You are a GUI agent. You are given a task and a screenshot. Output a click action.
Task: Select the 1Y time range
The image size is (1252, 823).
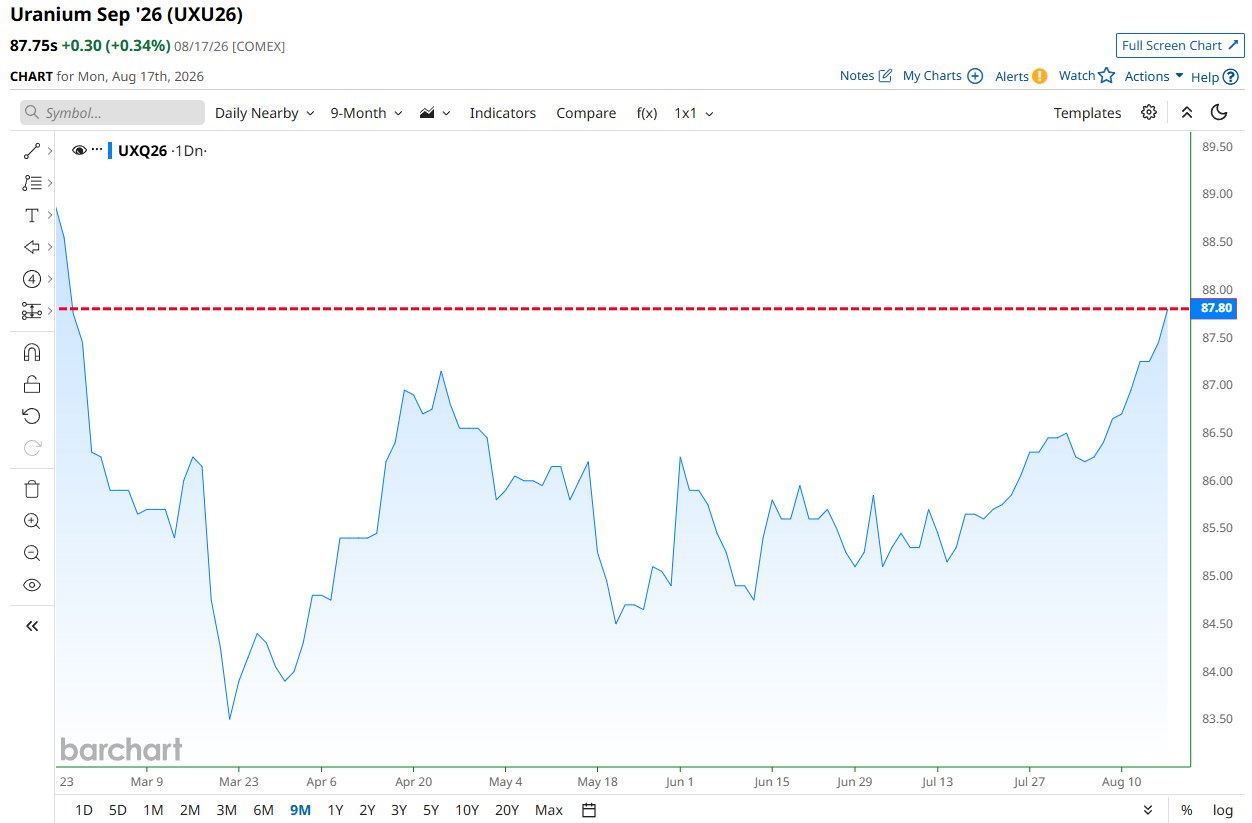click(335, 810)
